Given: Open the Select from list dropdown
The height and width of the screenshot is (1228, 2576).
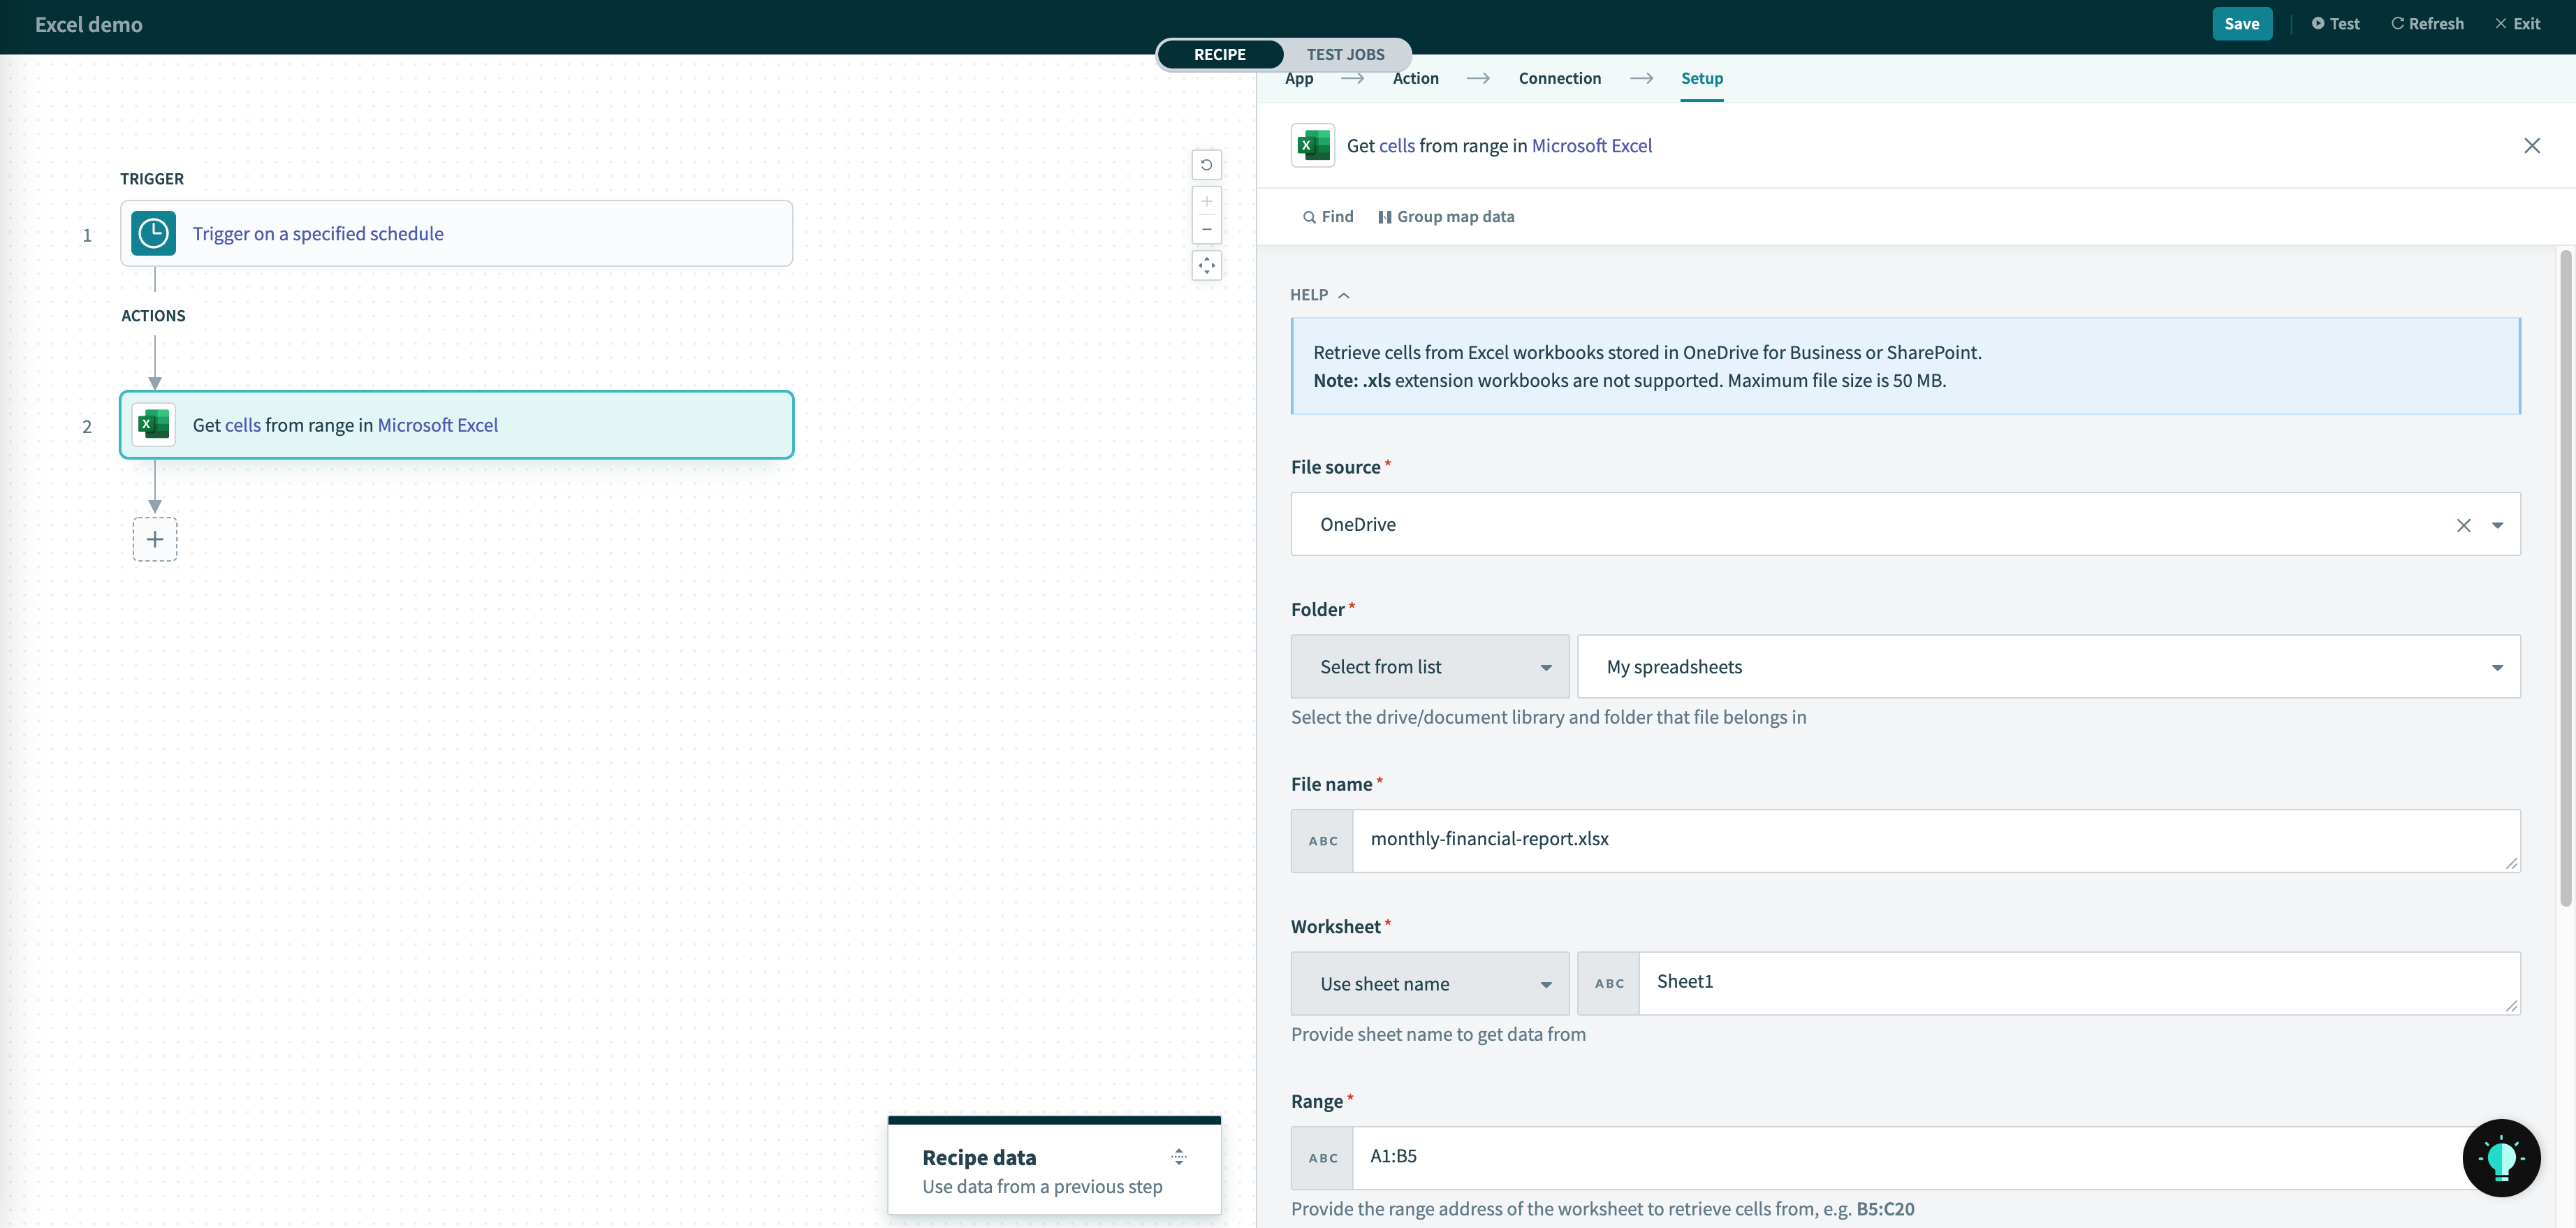Looking at the screenshot, I should pyautogui.click(x=1429, y=667).
